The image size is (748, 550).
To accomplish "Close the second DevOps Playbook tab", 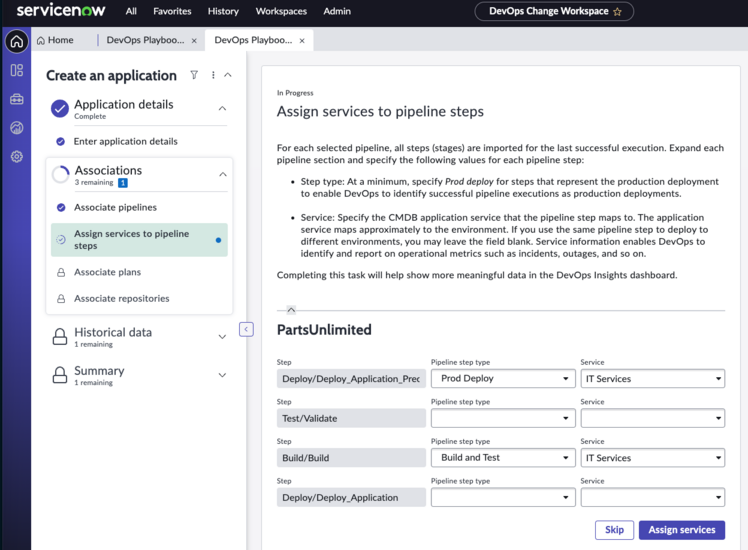I will coord(302,41).
